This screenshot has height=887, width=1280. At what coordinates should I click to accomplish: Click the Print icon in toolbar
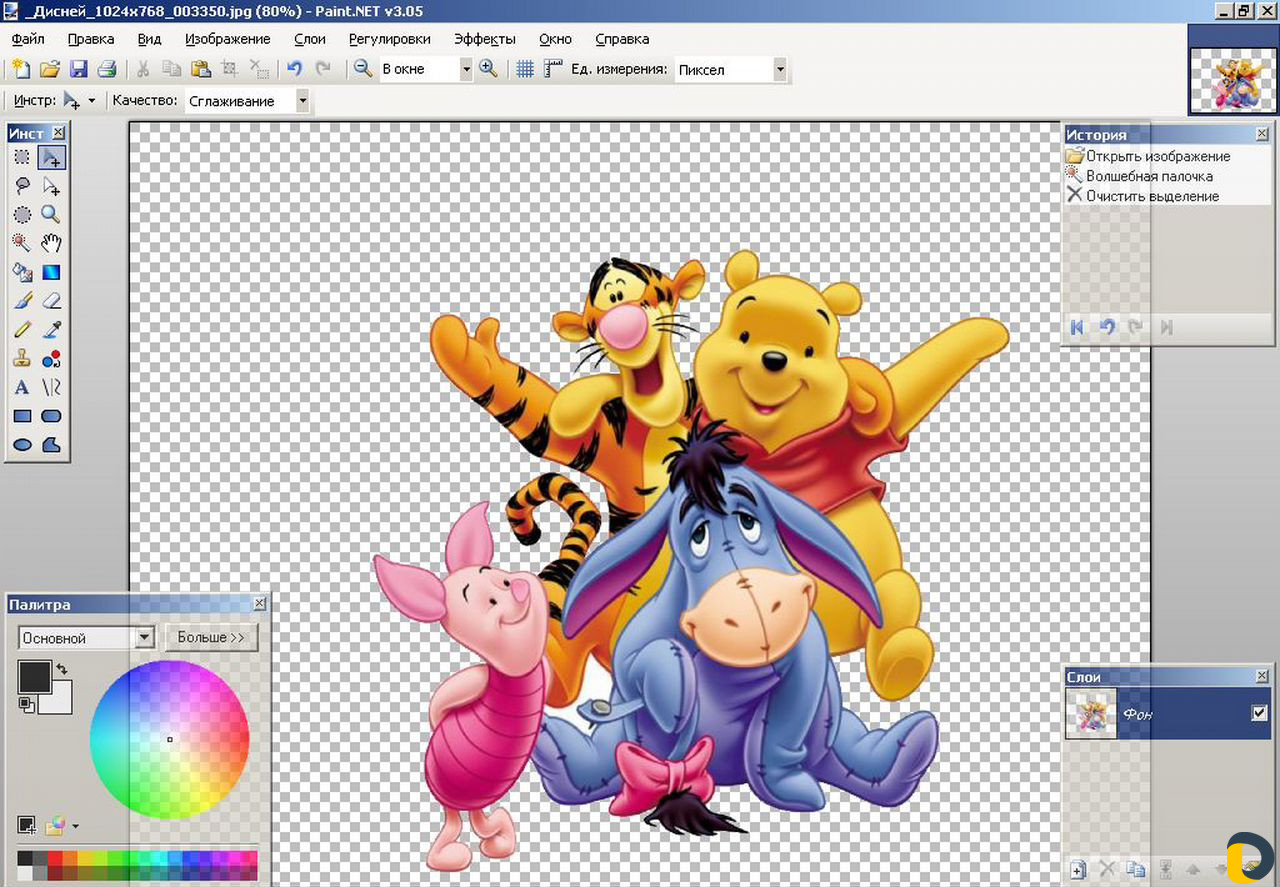(107, 69)
